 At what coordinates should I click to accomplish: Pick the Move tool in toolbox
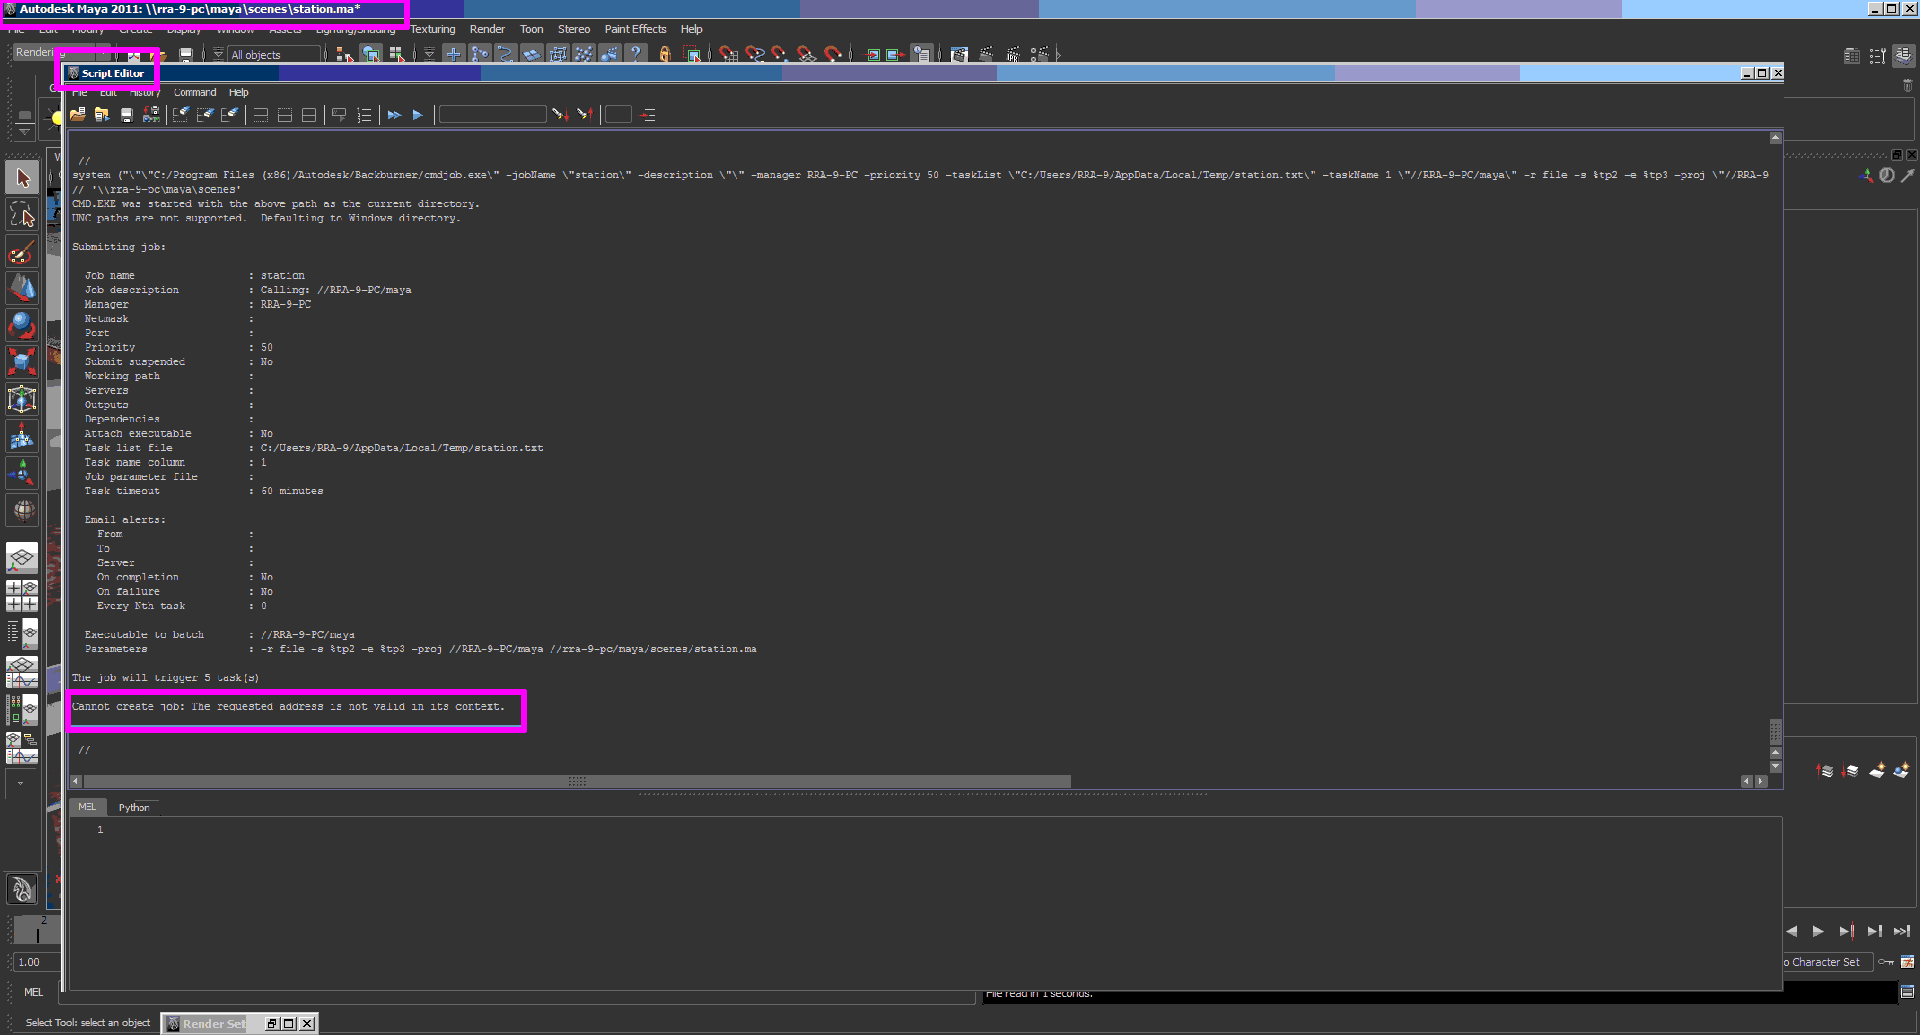coord(22,289)
